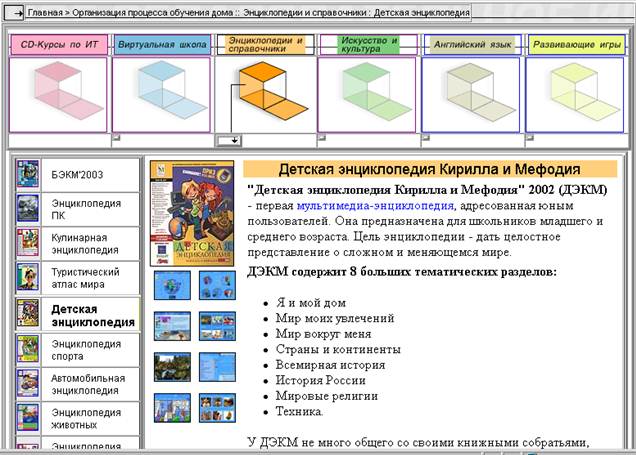Open the orange Энциклопедии и справочники cube
The height and width of the screenshot is (455, 636).
point(265,95)
